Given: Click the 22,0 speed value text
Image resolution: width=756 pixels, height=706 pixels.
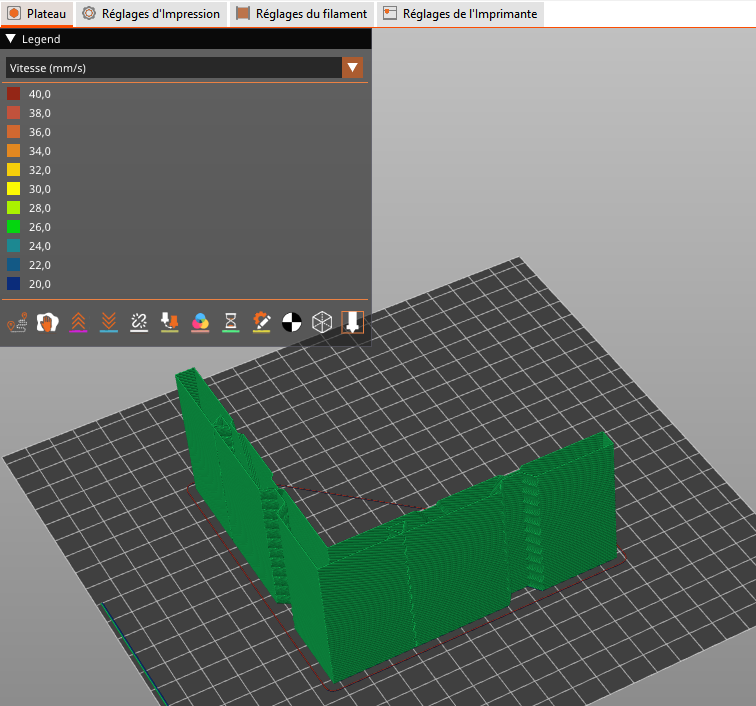Looking at the screenshot, I should (40, 265).
